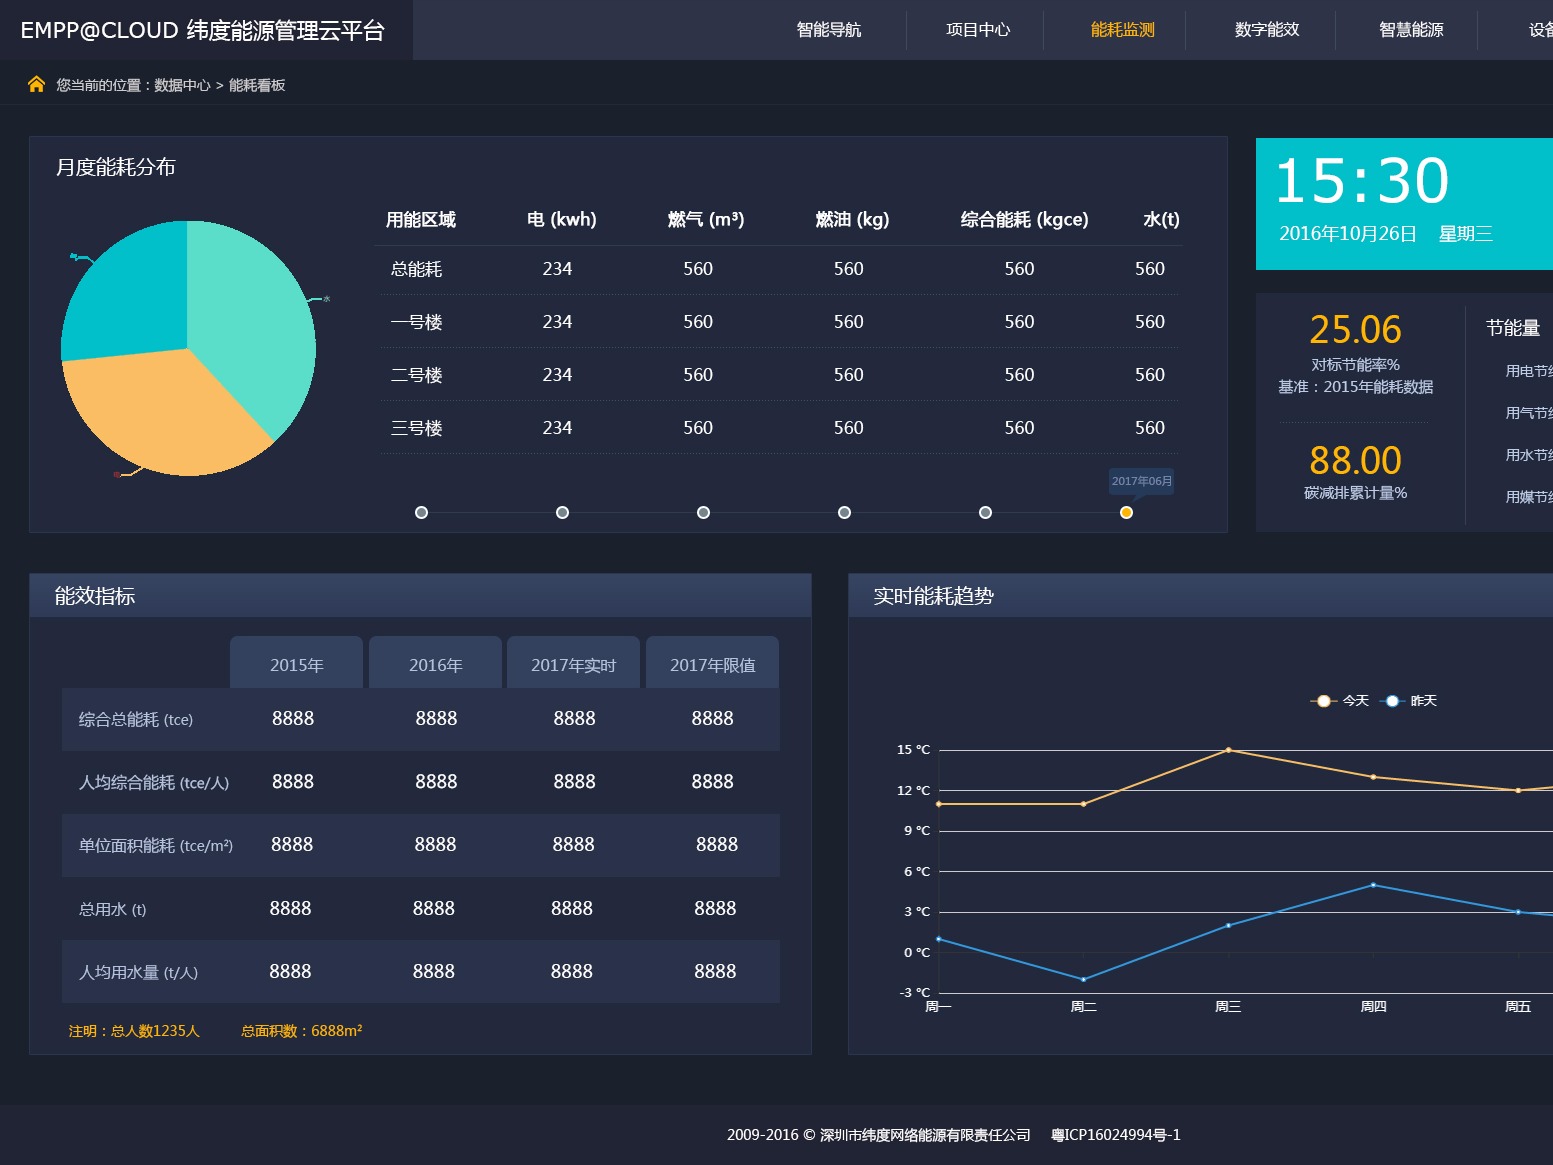Screen dimensions: 1553x1165
Task: Select the 二号楼 row label
Action: [416, 375]
